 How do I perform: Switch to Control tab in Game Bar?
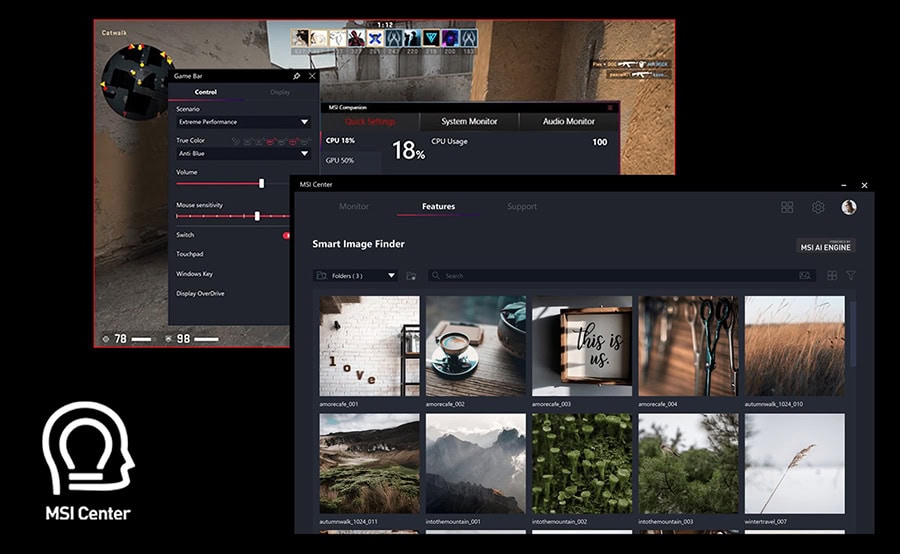[x=205, y=92]
